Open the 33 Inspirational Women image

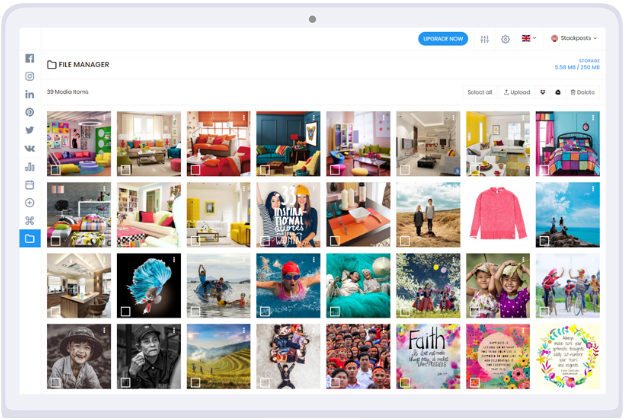(x=288, y=215)
